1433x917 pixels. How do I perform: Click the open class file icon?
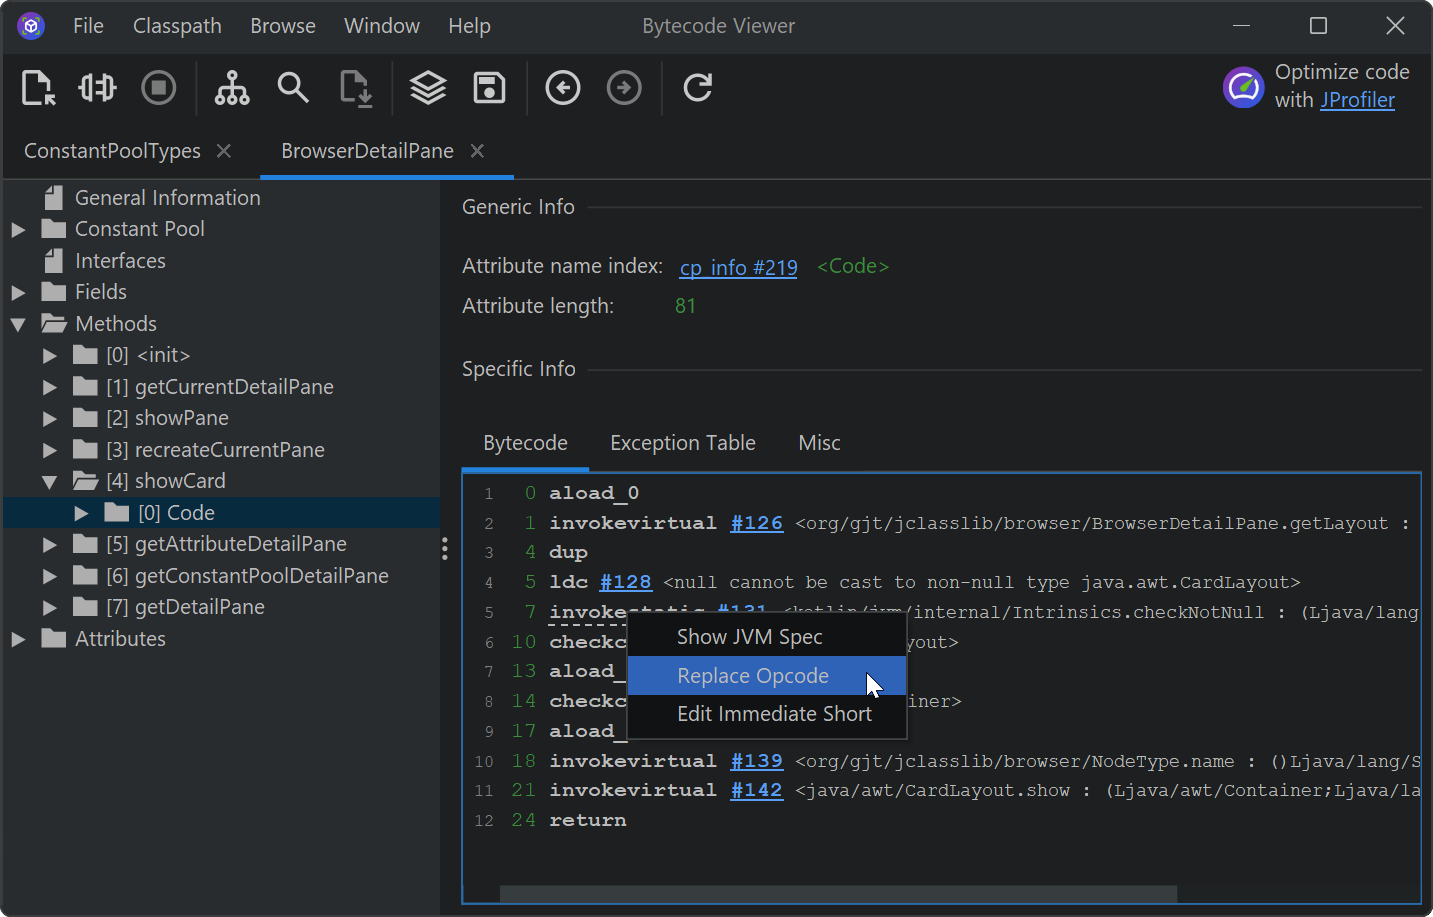[38, 88]
